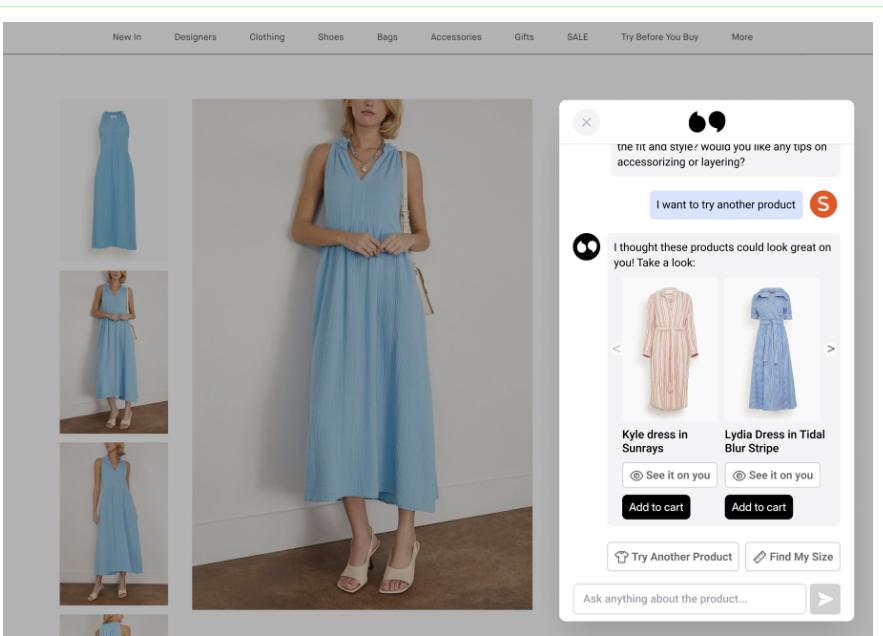Expand the More menu

(742, 37)
